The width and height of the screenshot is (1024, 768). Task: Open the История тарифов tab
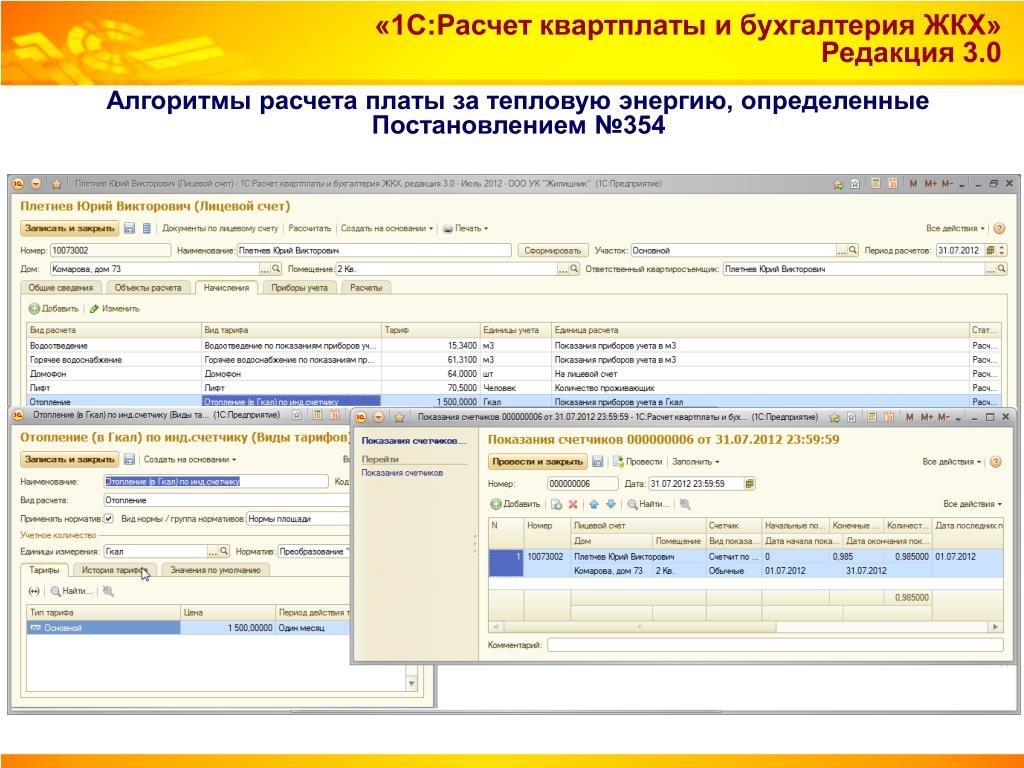(114, 570)
